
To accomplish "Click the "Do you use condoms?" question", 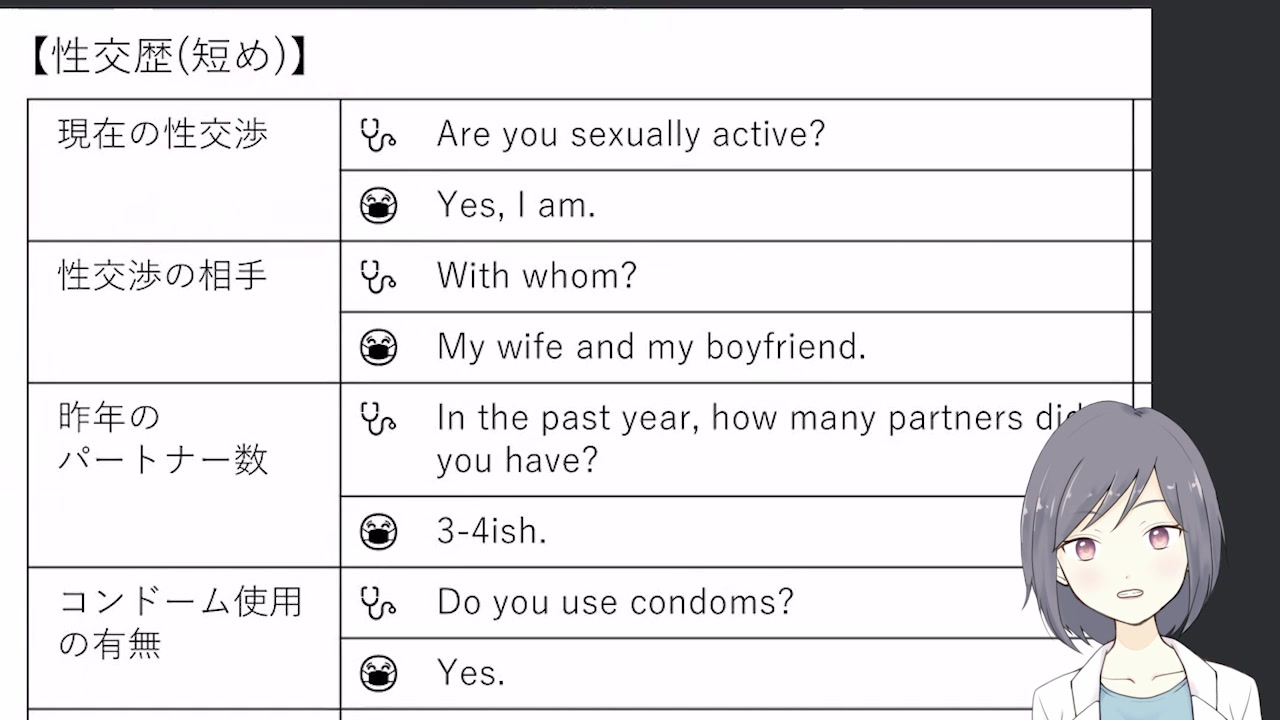I will (615, 602).
